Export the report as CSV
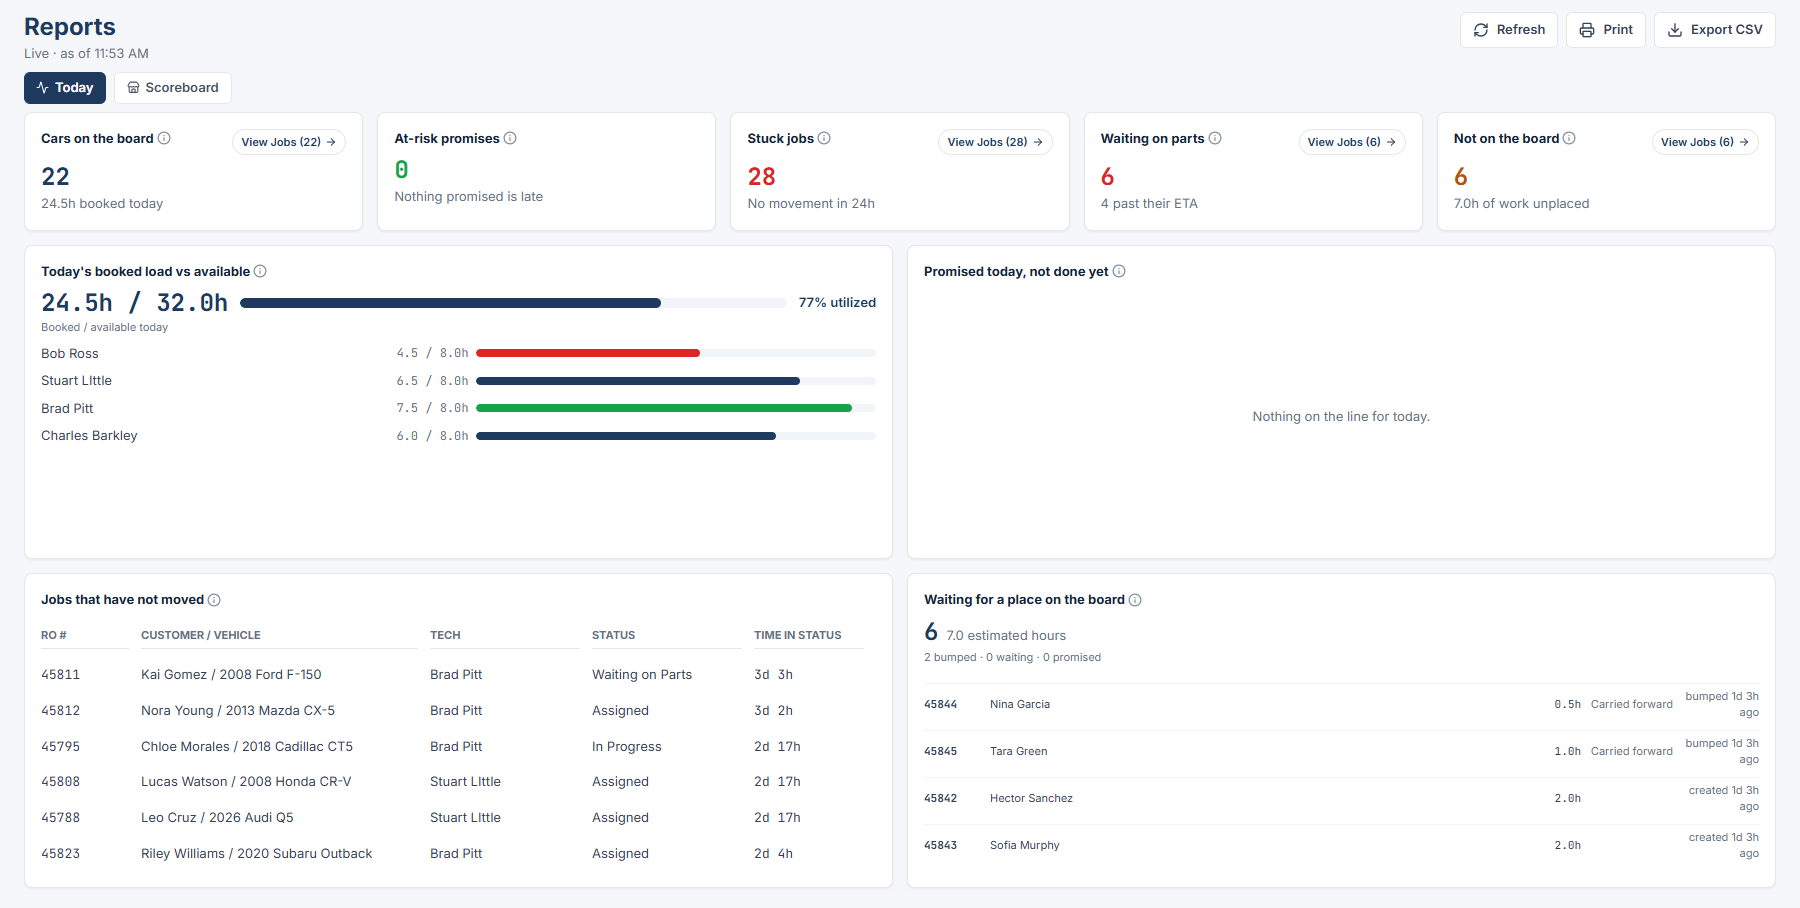 pos(1715,30)
